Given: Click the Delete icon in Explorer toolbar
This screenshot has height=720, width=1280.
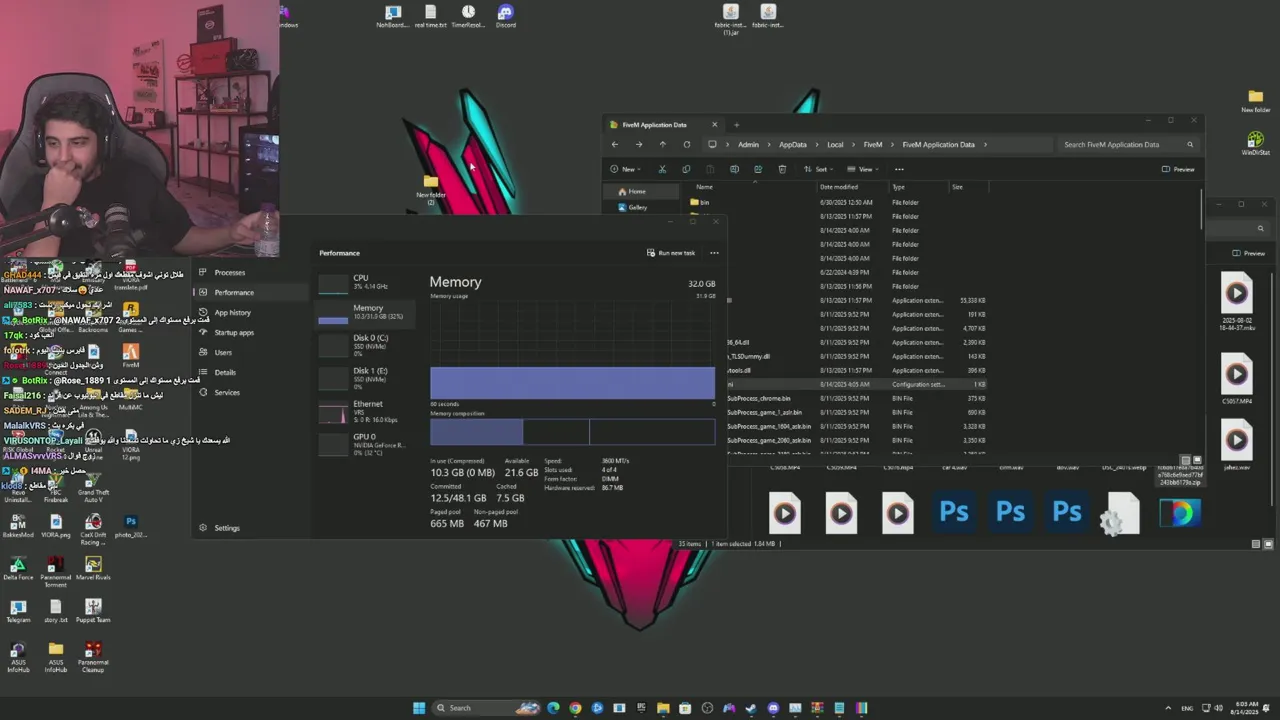Looking at the screenshot, I should point(782,169).
